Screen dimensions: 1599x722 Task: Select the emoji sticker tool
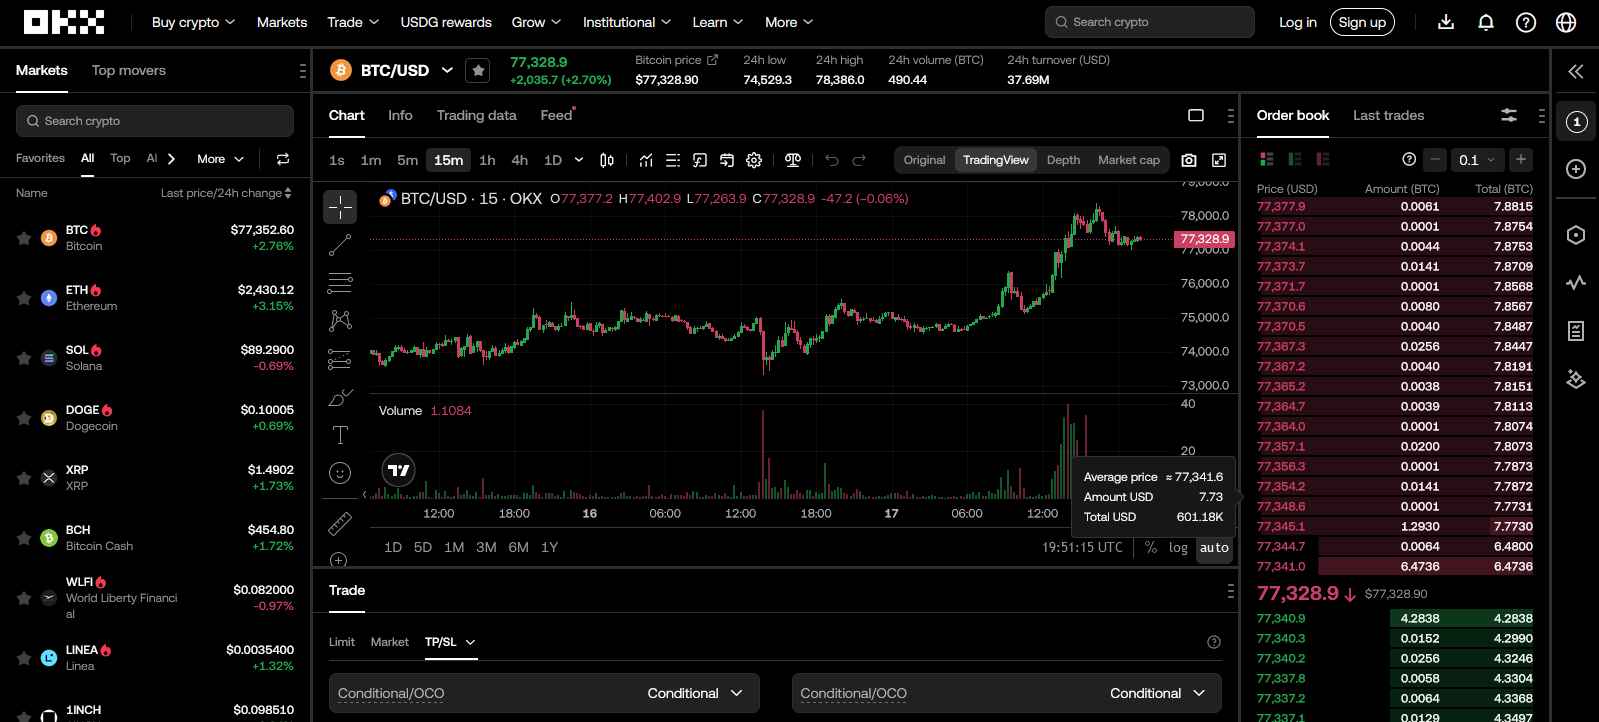pyautogui.click(x=340, y=473)
